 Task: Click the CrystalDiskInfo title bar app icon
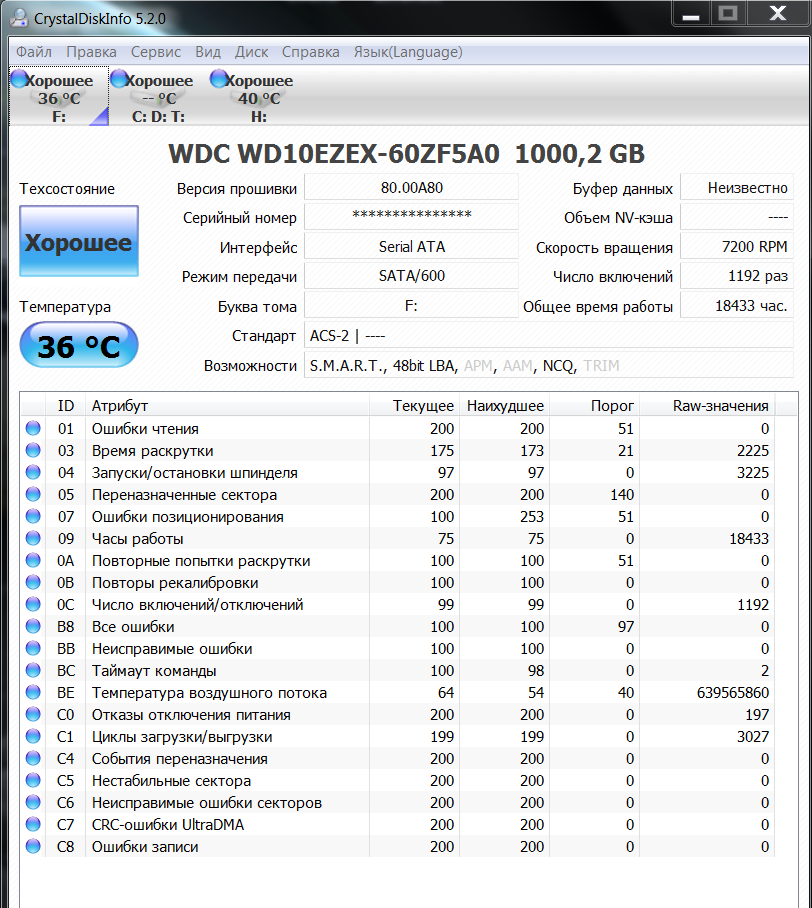pyautogui.click(x=19, y=19)
